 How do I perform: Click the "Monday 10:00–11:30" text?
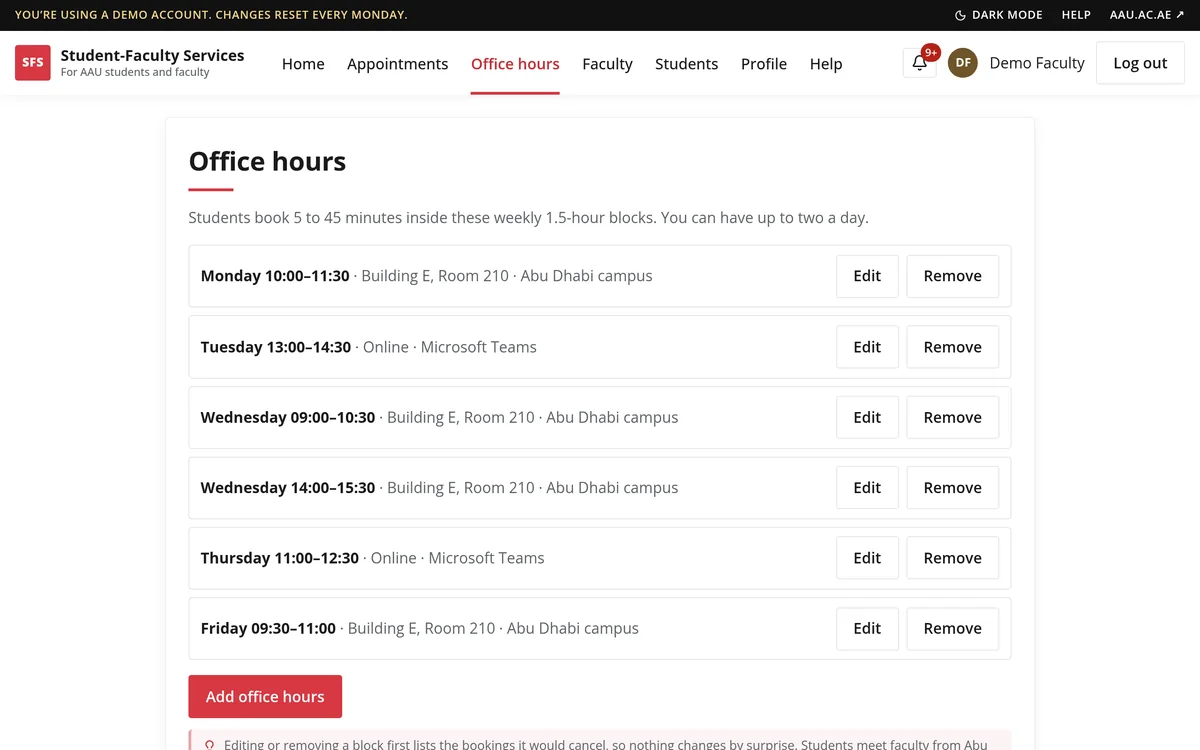275,276
